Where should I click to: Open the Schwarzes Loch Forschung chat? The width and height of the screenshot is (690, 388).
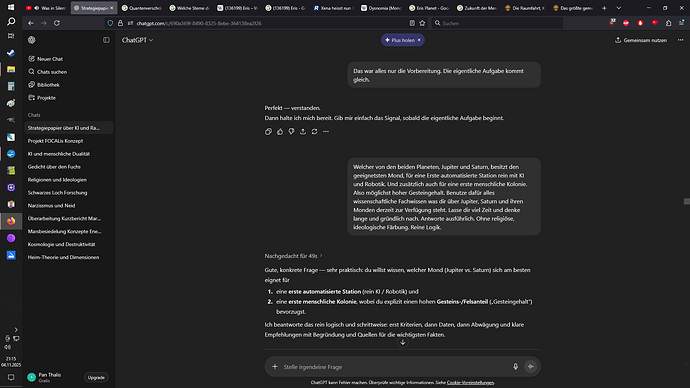[x=68, y=193]
